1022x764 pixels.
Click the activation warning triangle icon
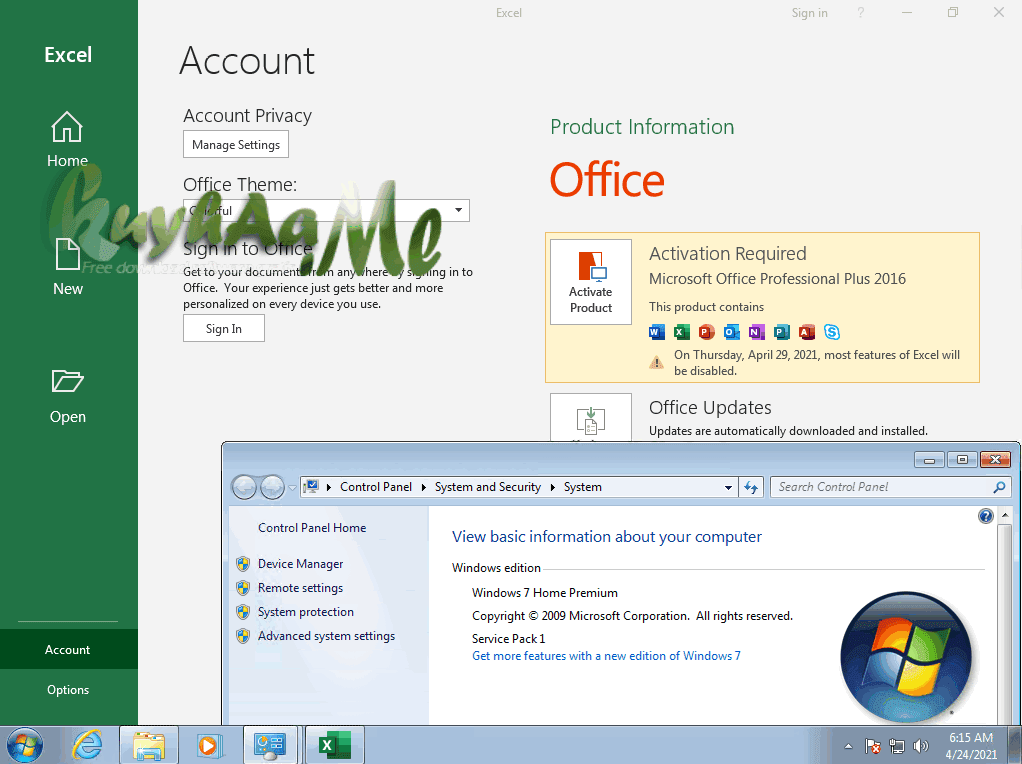657,362
